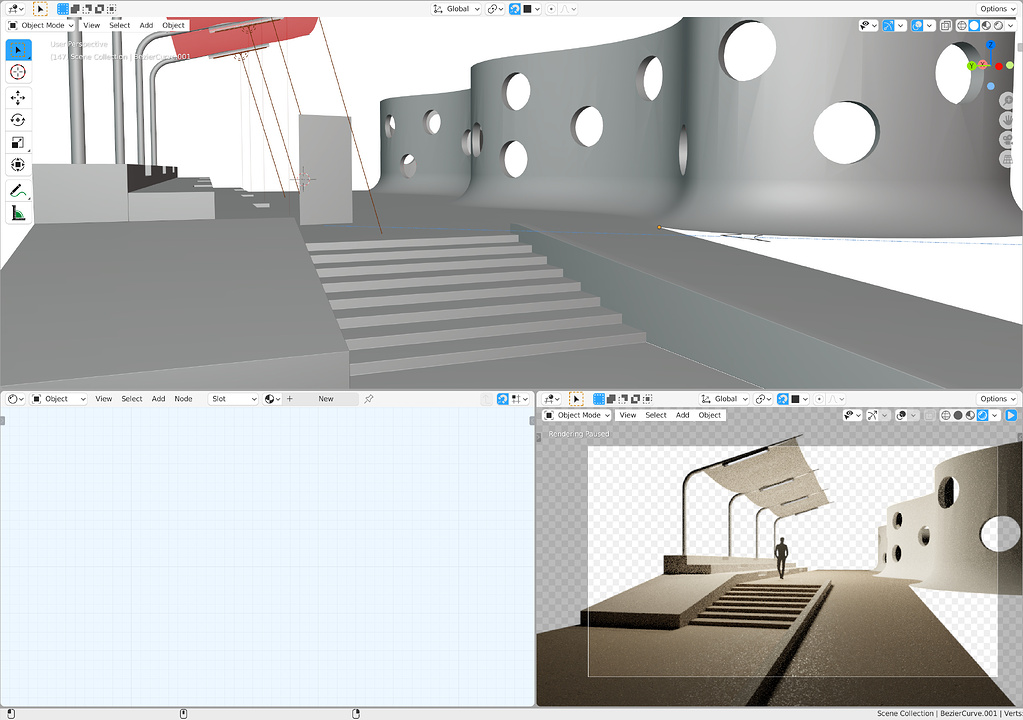Toggle overlays in top viewport

click(x=917, y=25)
